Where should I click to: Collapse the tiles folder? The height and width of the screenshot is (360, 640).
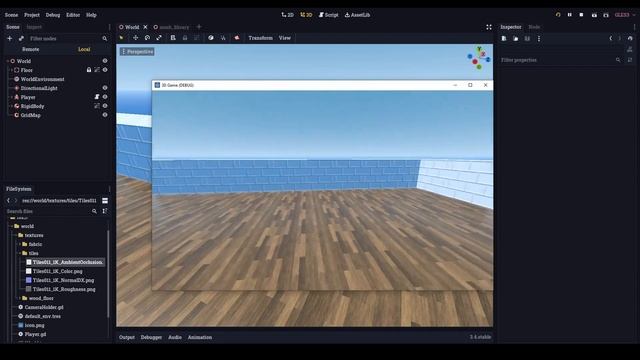tap(20, 253)
